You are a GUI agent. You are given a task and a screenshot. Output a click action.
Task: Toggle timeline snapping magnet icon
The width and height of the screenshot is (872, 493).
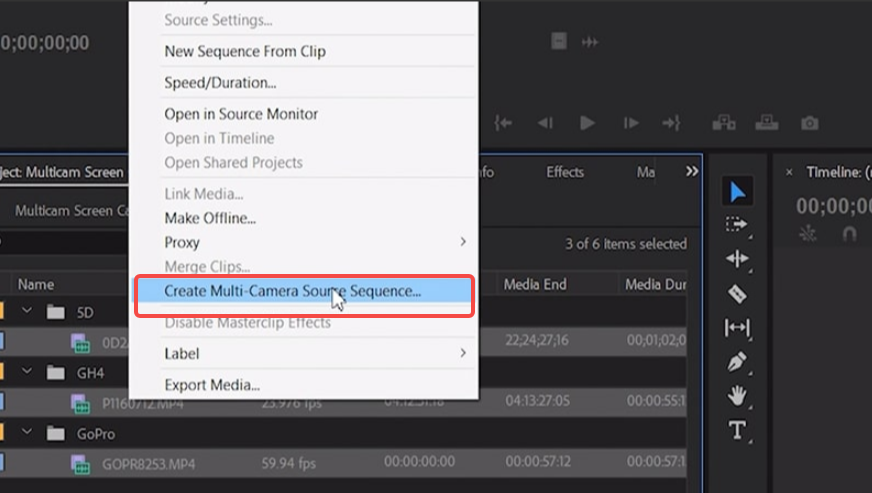[849, 233]
